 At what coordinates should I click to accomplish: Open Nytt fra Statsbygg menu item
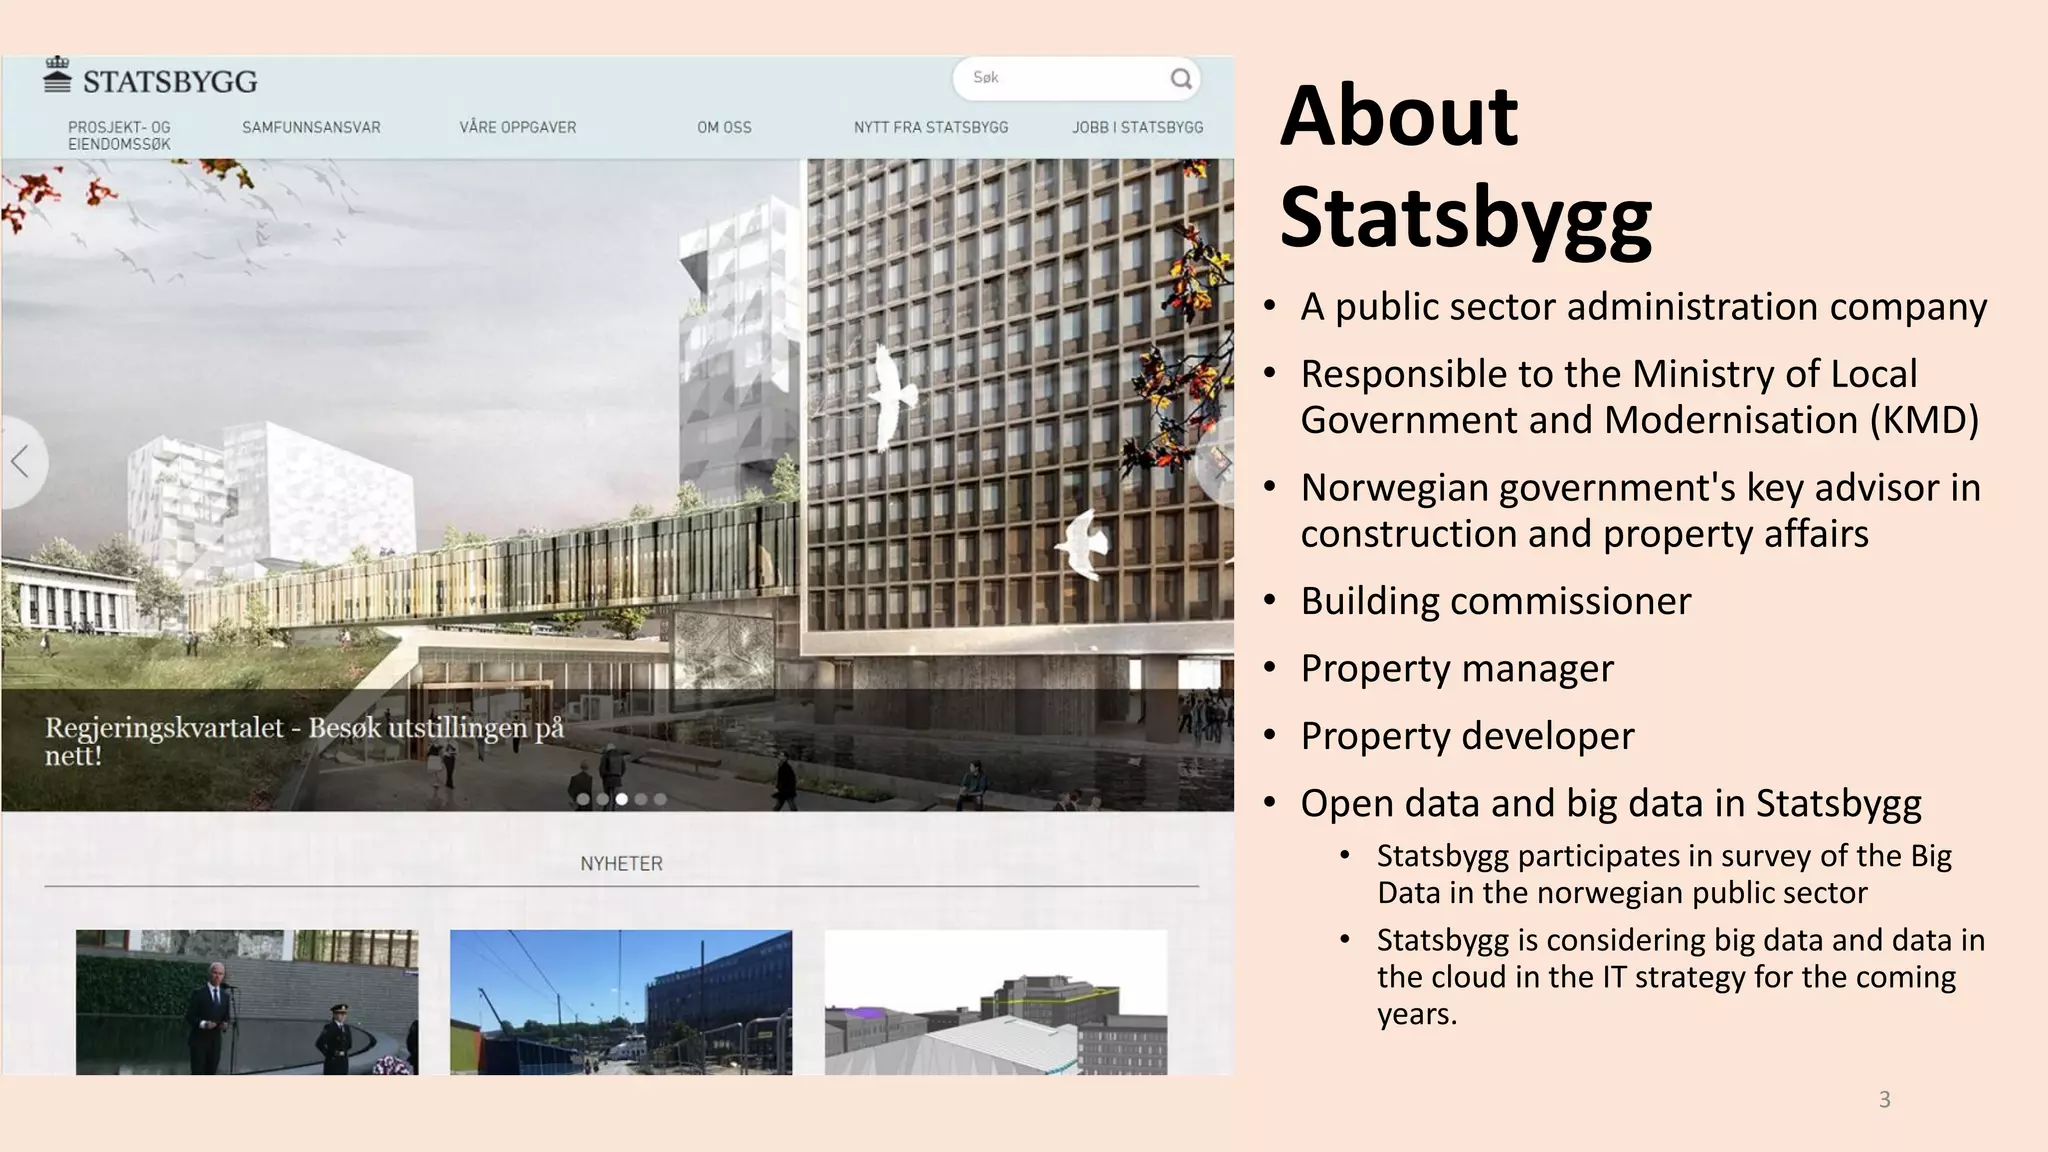(931, 127)
